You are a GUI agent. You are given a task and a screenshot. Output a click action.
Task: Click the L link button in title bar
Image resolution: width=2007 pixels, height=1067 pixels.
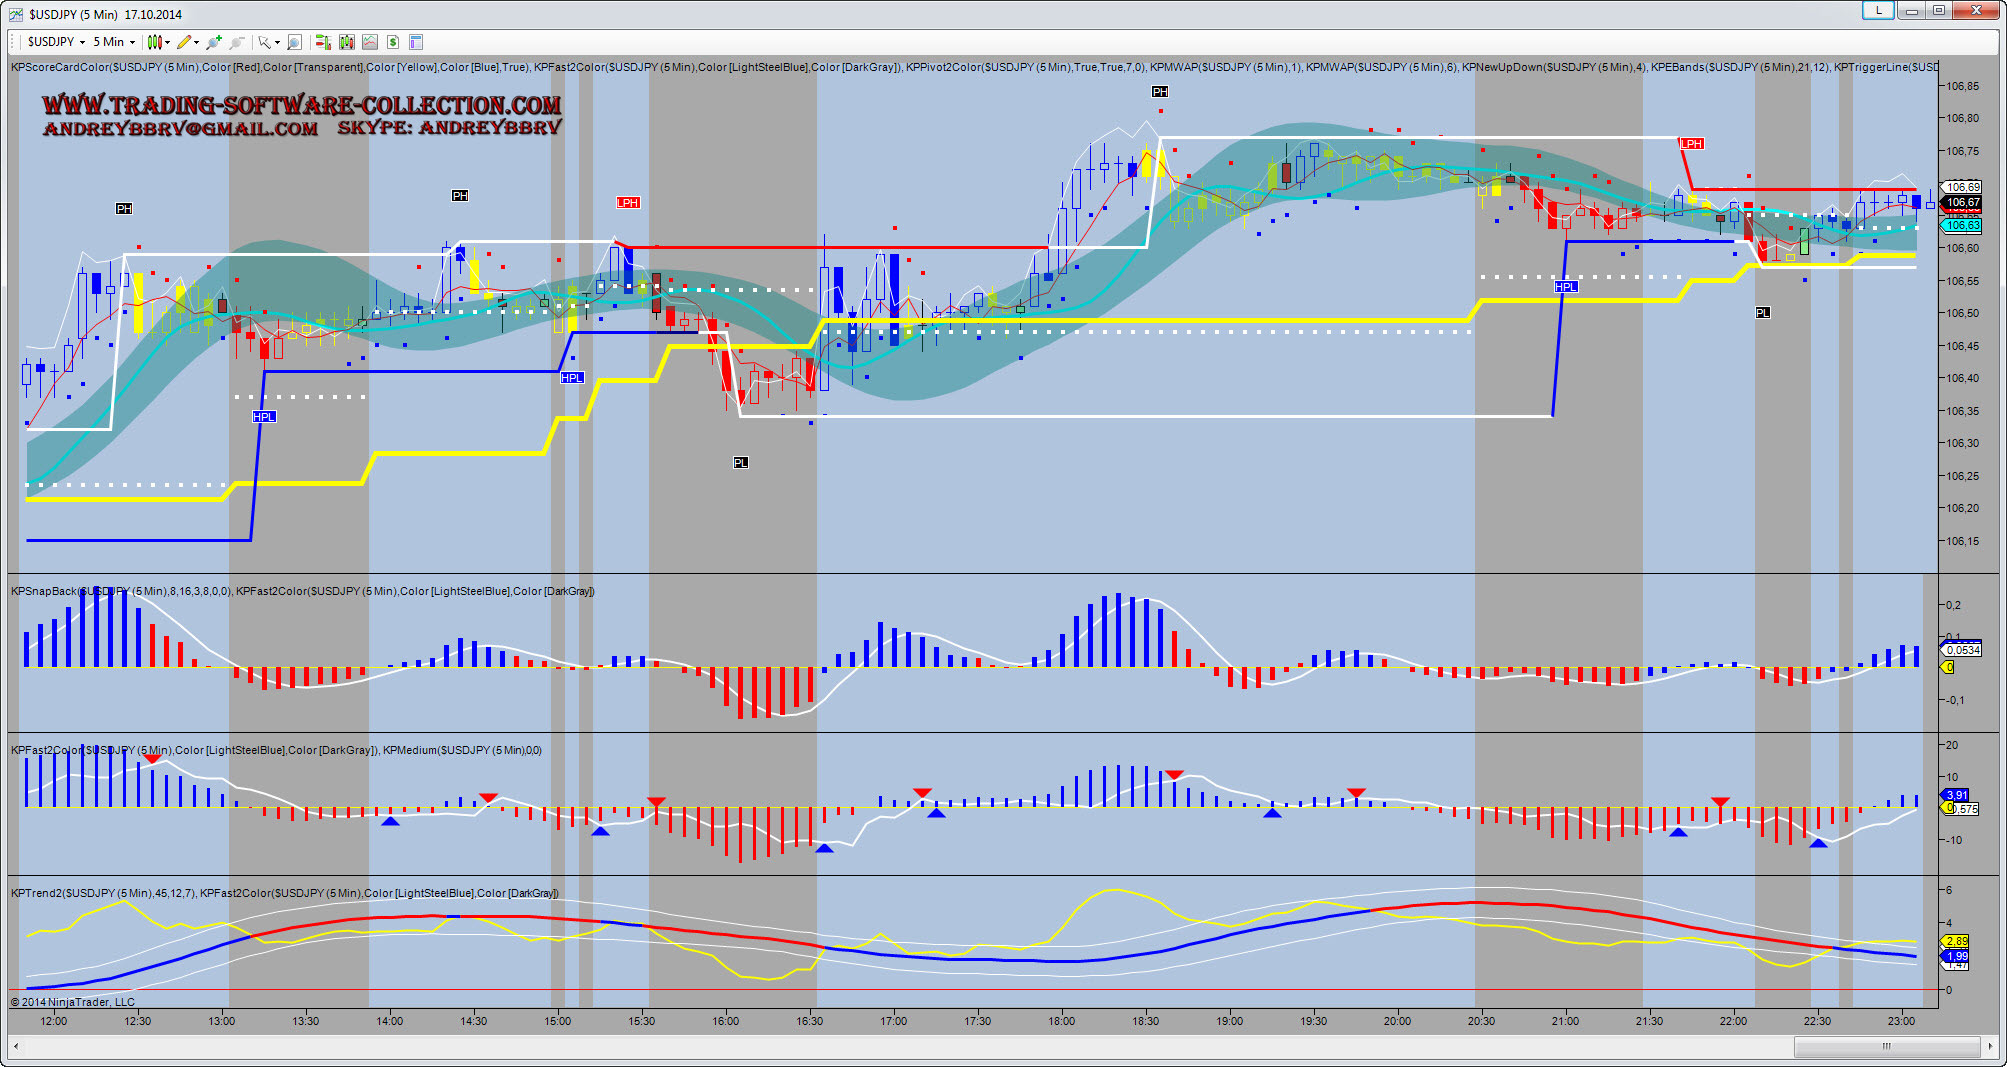[x=1877, y=11]
